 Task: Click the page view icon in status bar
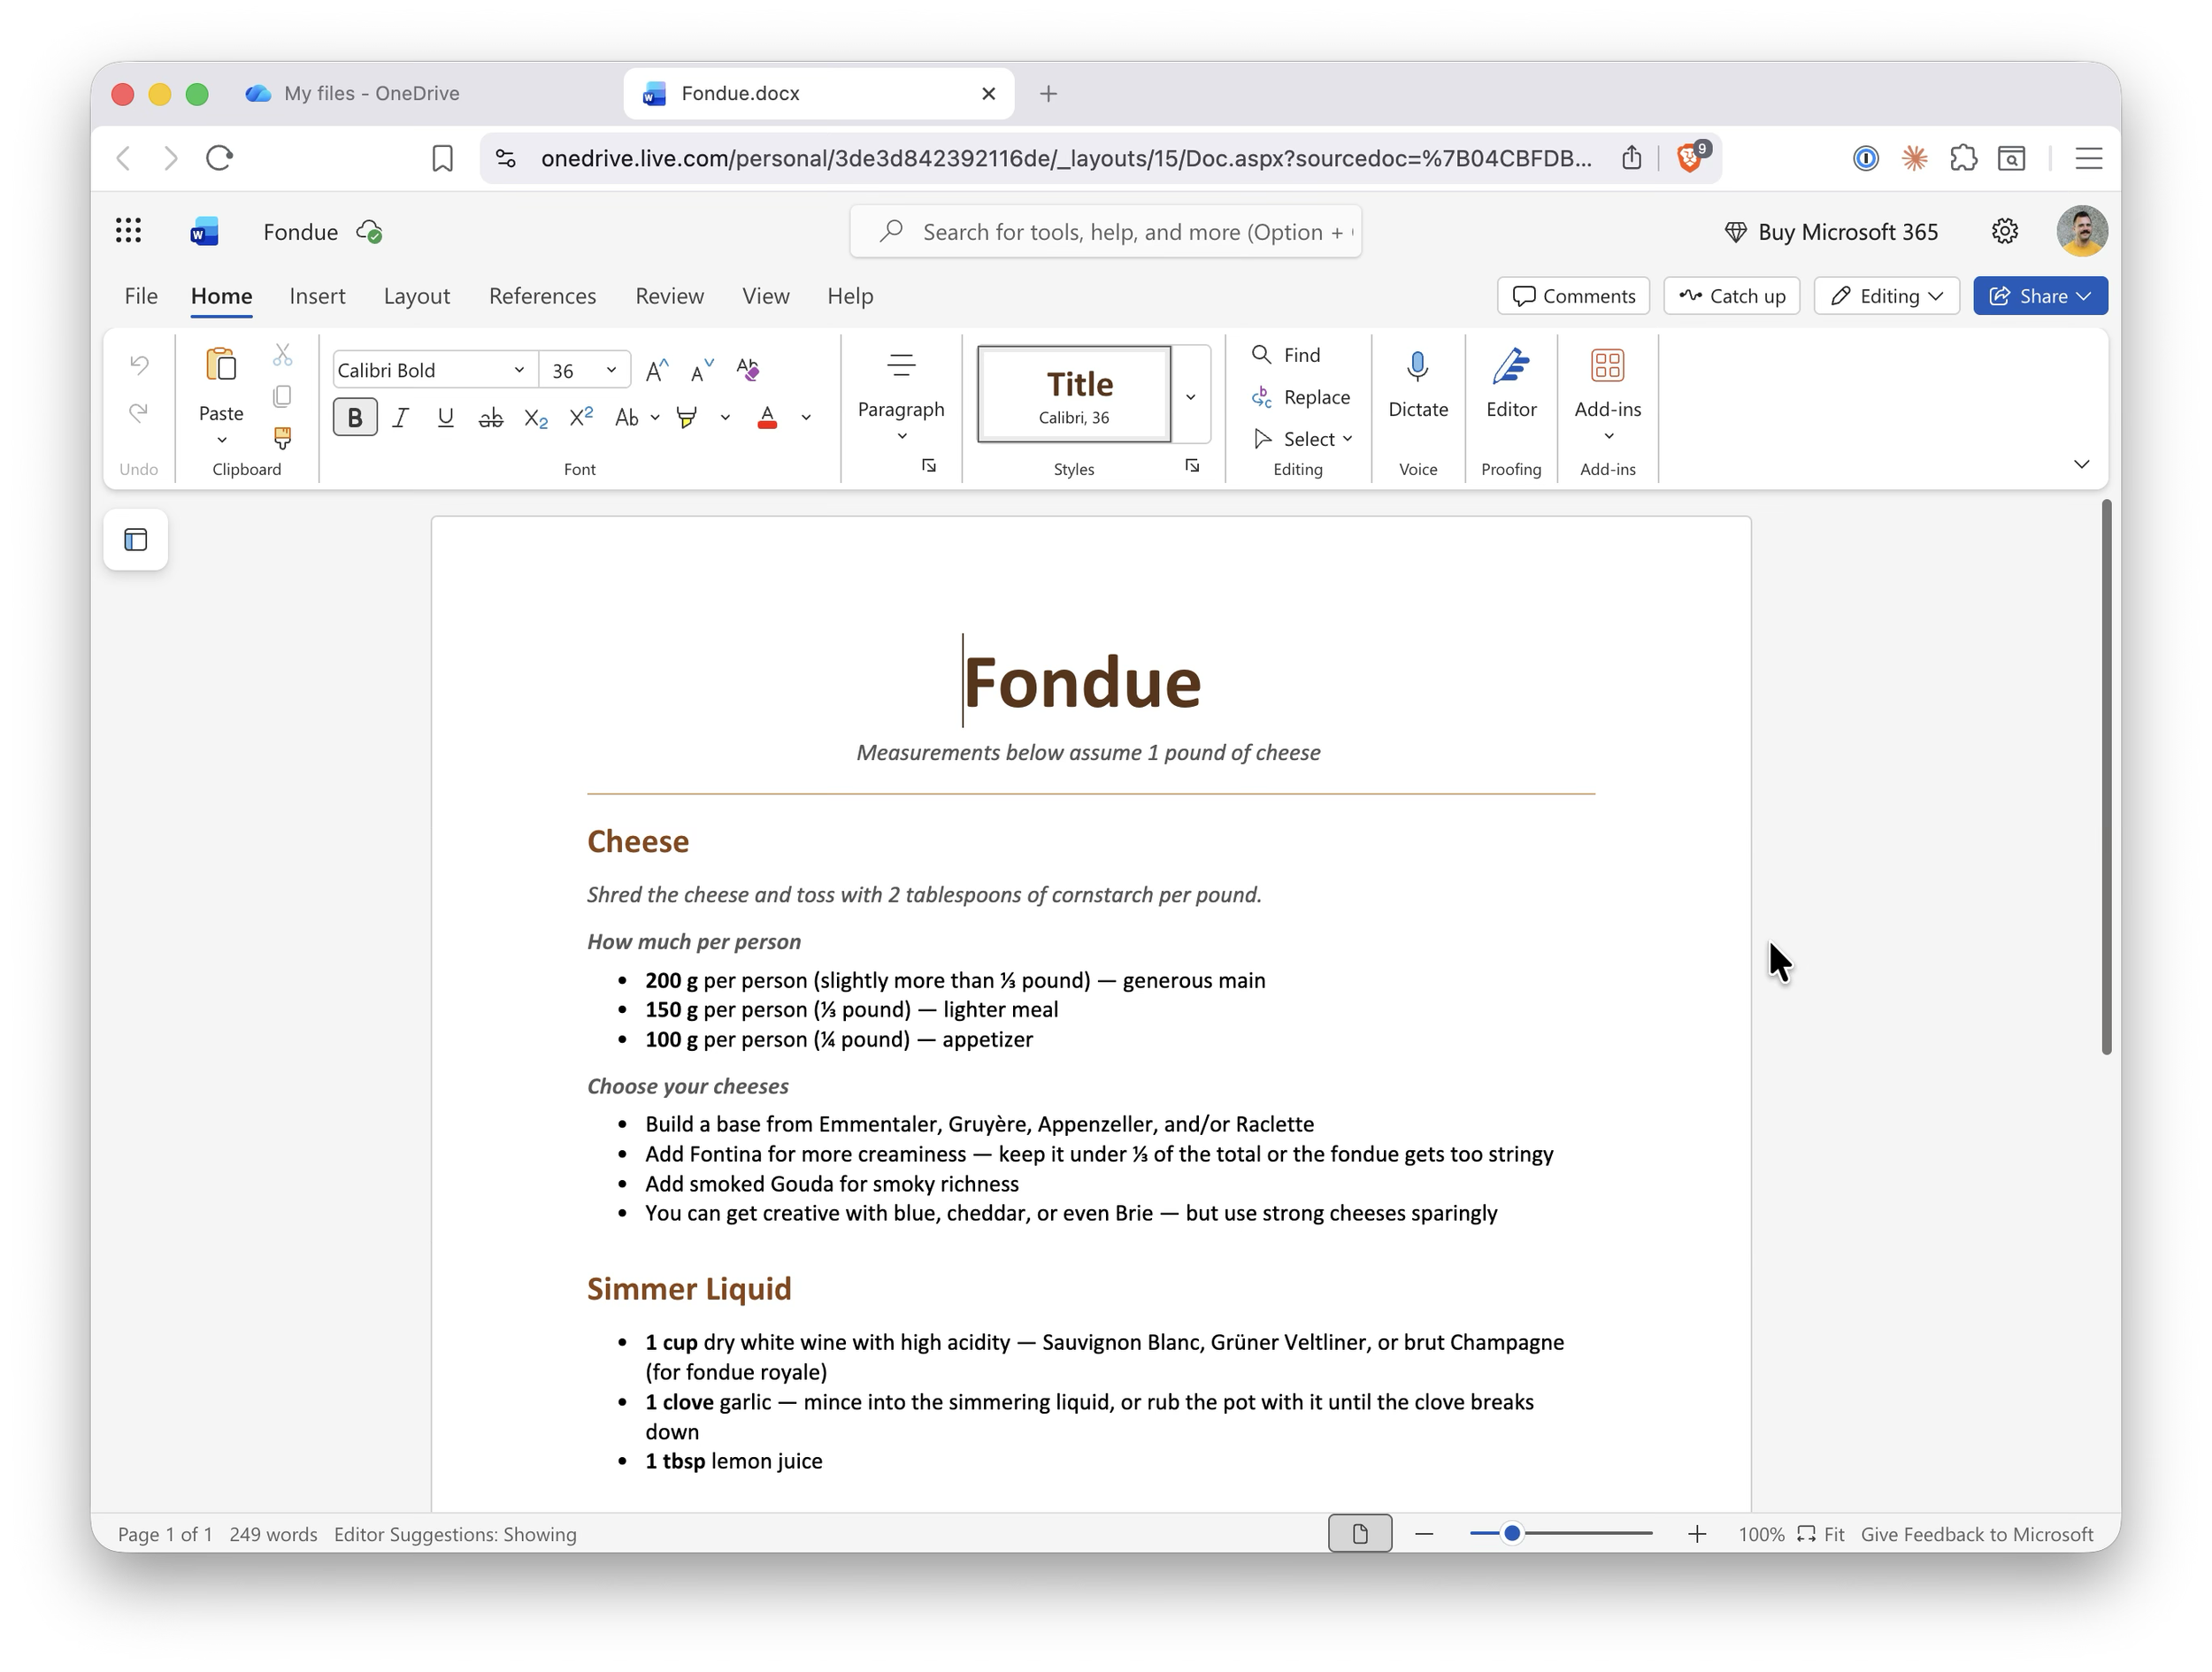1360,1533
